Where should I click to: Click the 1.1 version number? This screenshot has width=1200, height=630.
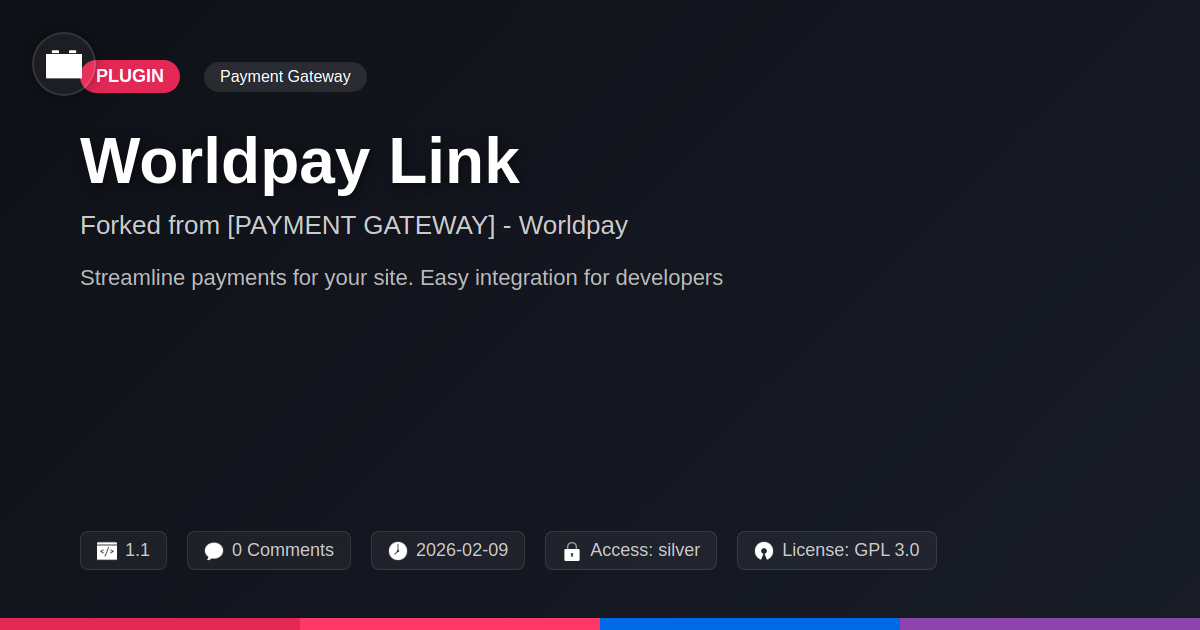pyautogui.click(x=137, y=550)
